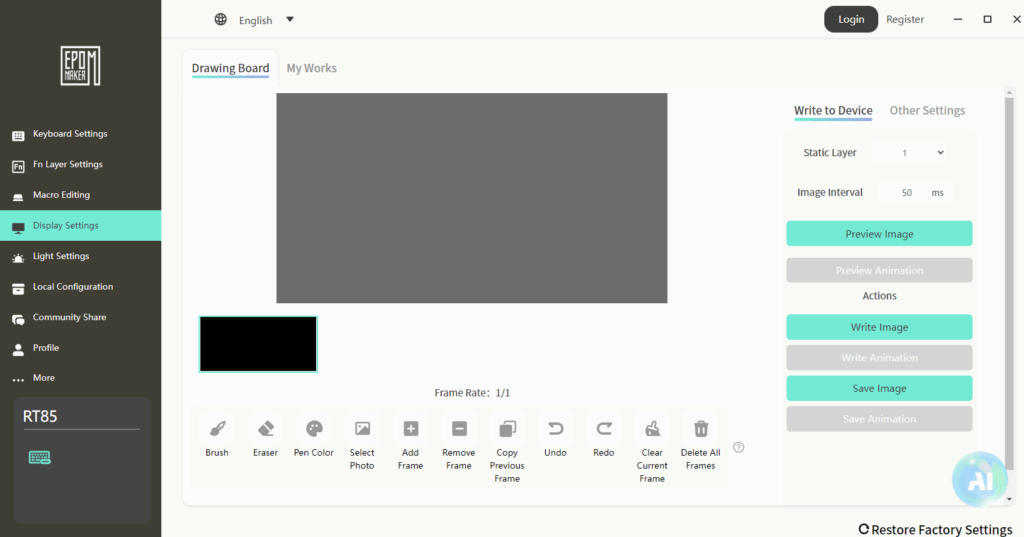The height and width of the screenshot is (537, 1024).
Task: Click Restore Factory Settings
Action: (935, 529)
